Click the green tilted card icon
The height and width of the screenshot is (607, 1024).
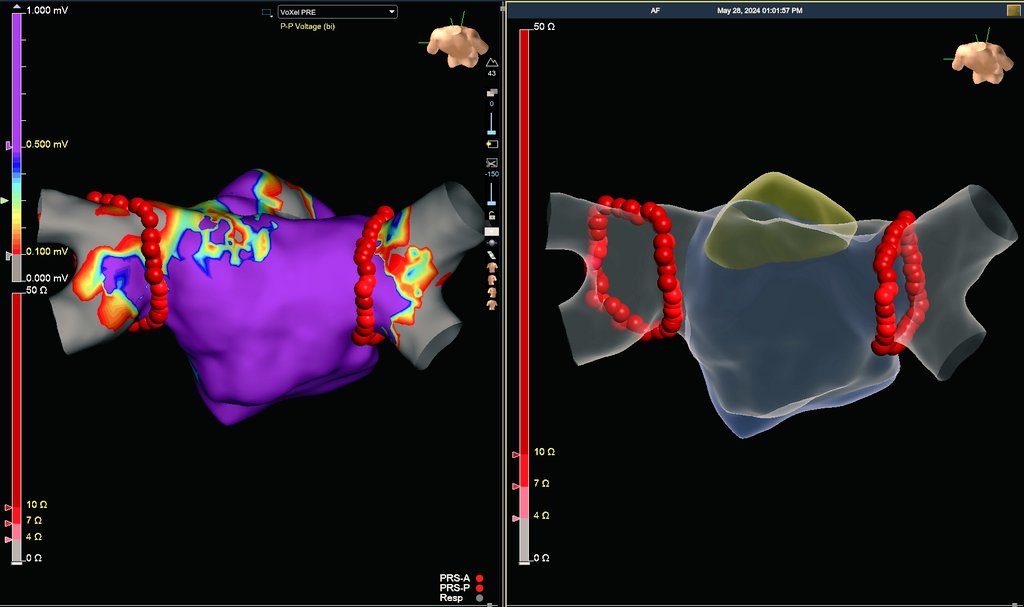[x=492, y=255]
